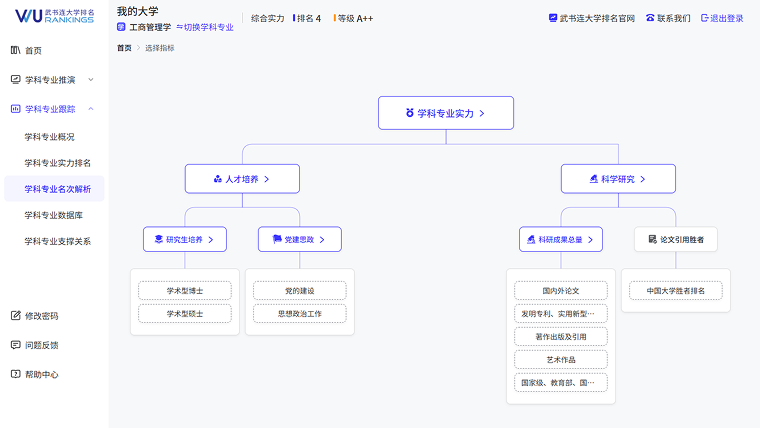Click the 学科专业跟踪 chart icon
Image resolution: width=760 pixels, height=428 pixels.
point(16,109)
